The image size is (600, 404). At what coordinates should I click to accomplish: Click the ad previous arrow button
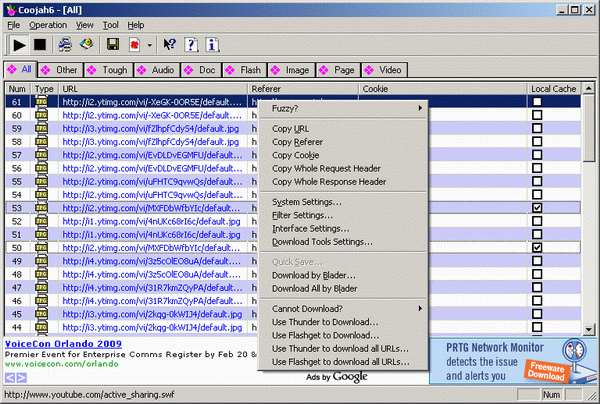point(10,378)
